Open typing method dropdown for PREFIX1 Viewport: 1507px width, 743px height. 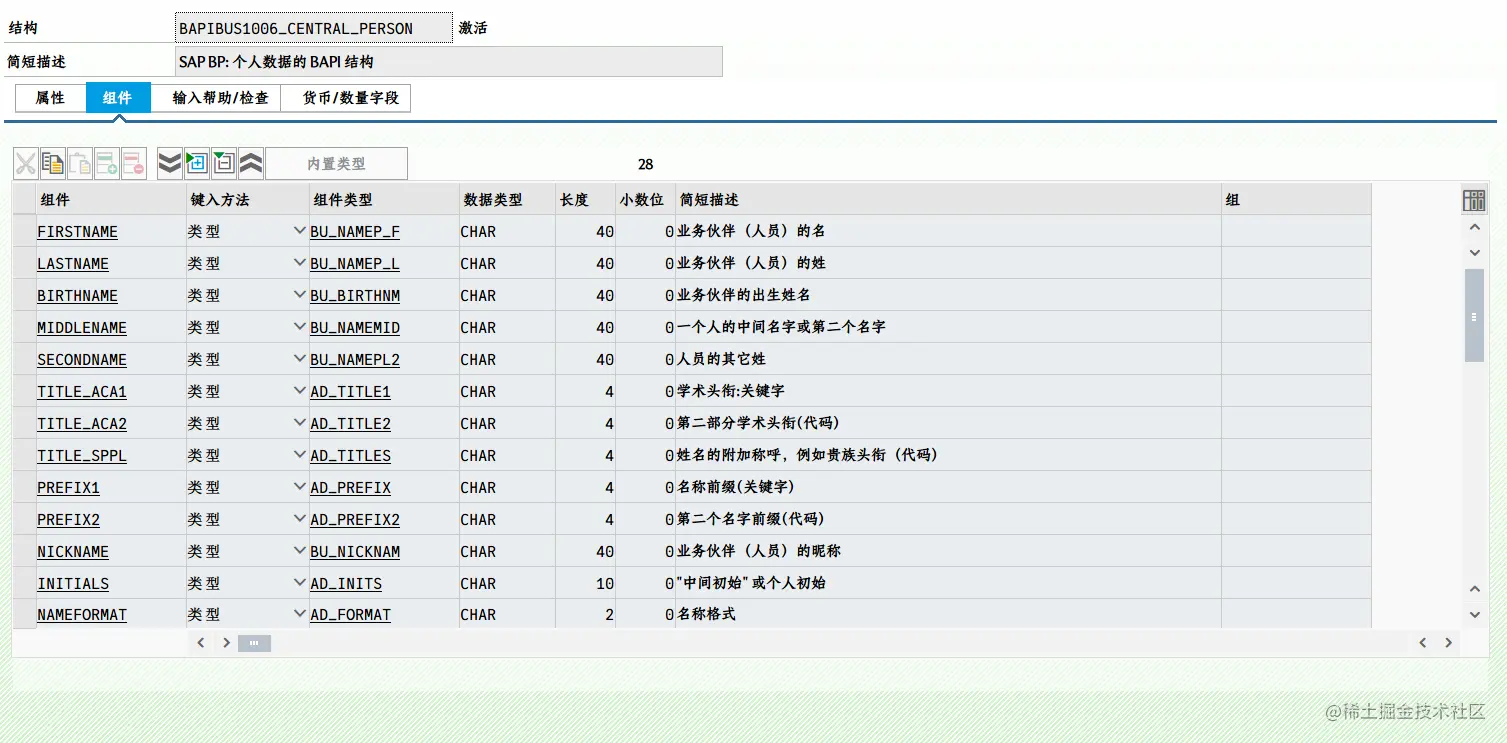pos(299,487)
